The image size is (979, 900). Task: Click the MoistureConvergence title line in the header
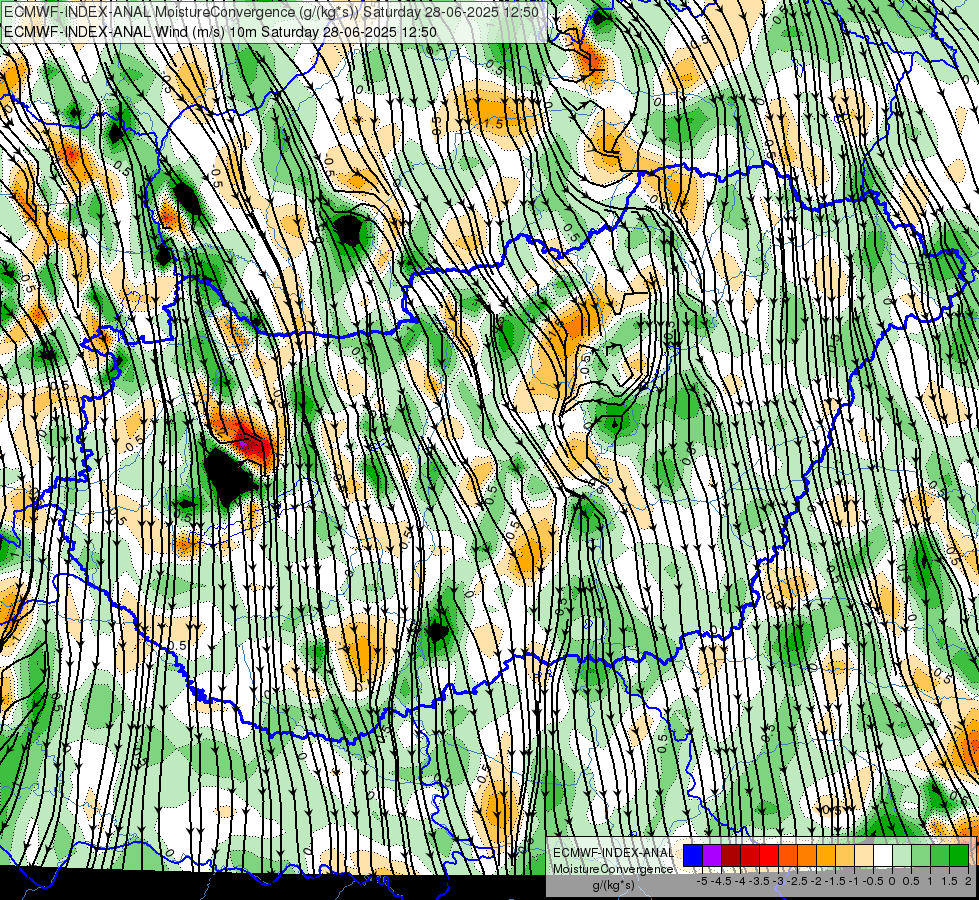coord(270,11)
